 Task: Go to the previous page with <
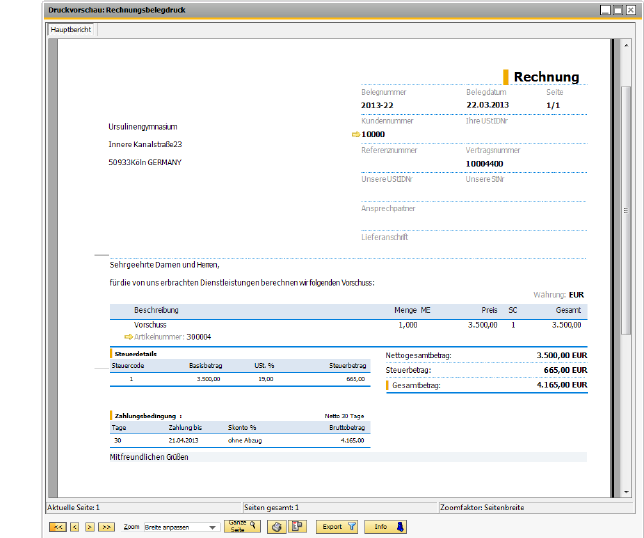tap(73, 526)
